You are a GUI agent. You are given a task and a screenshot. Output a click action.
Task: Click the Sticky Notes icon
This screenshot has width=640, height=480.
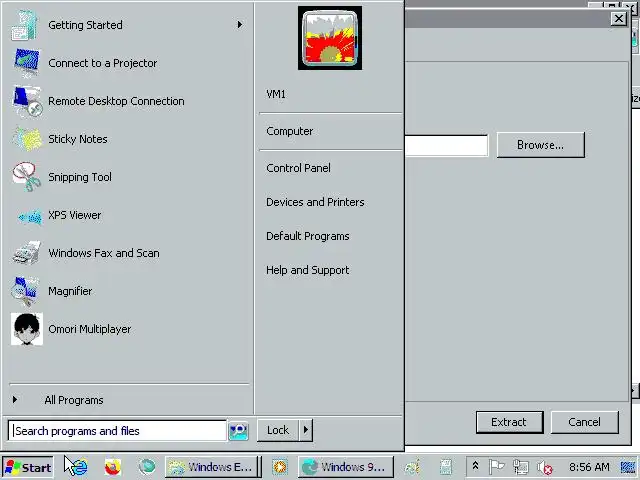click(27, 139)
